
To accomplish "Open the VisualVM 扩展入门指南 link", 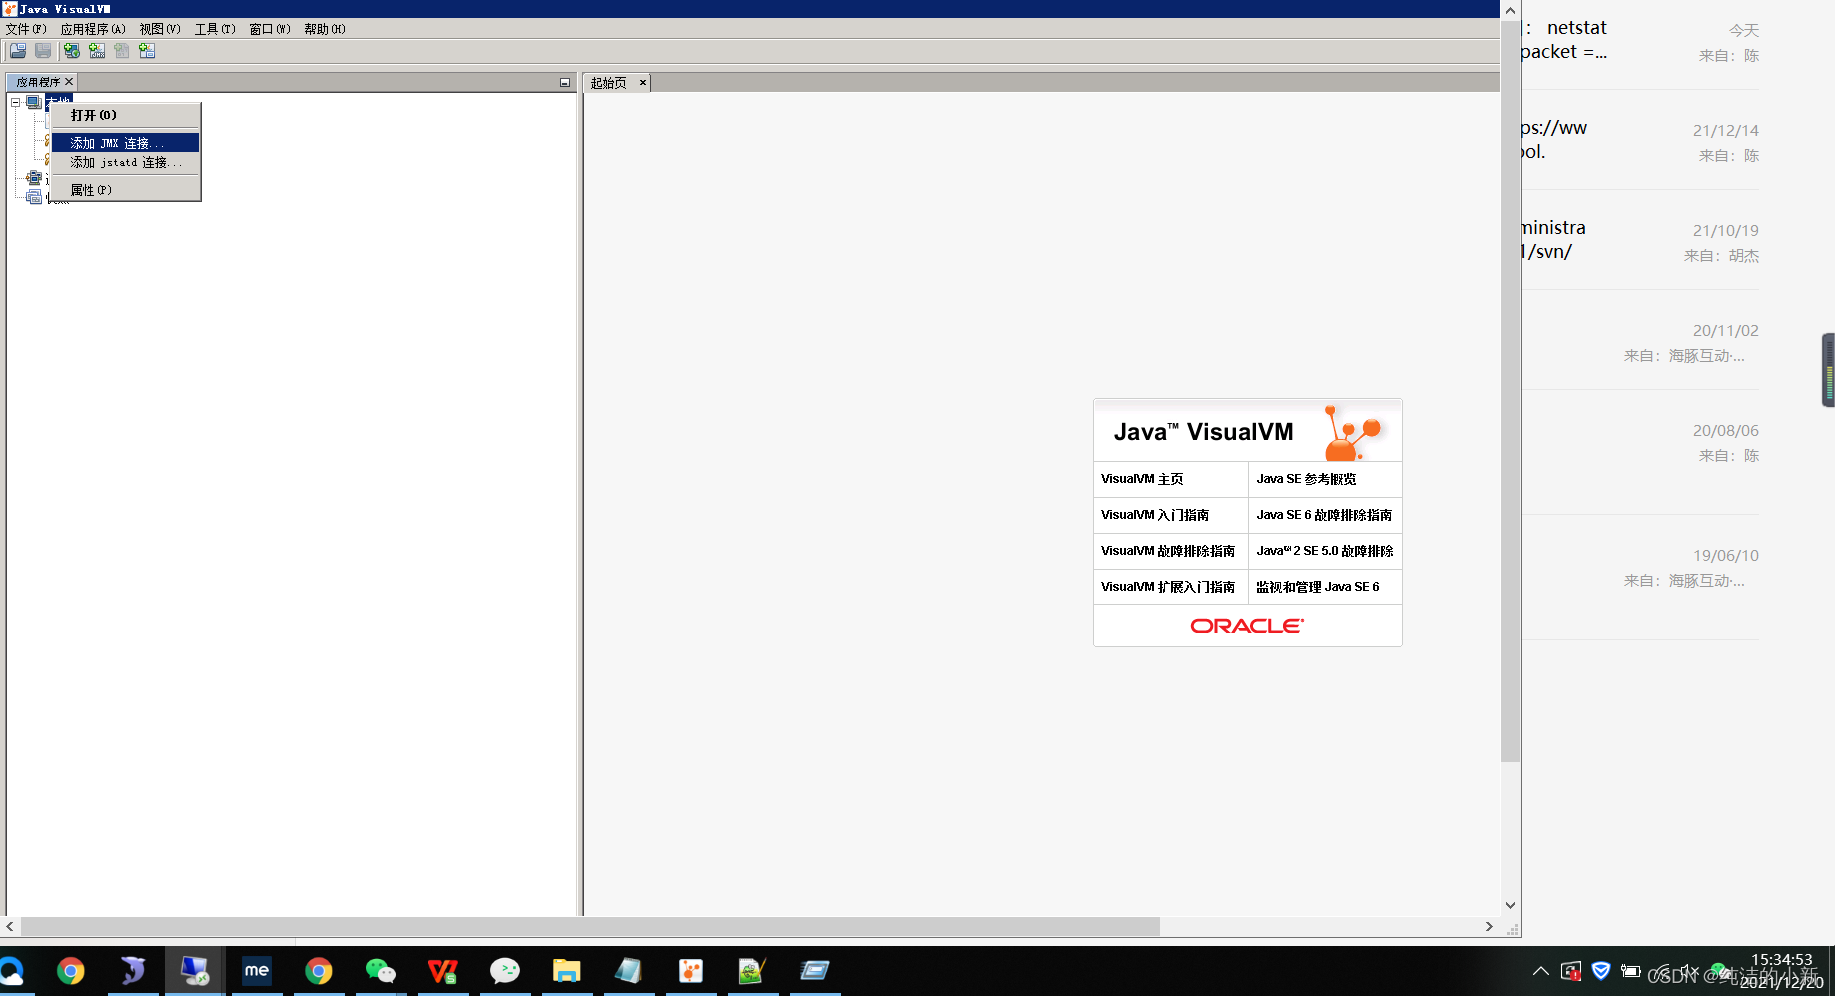I will pos(1168,587).
